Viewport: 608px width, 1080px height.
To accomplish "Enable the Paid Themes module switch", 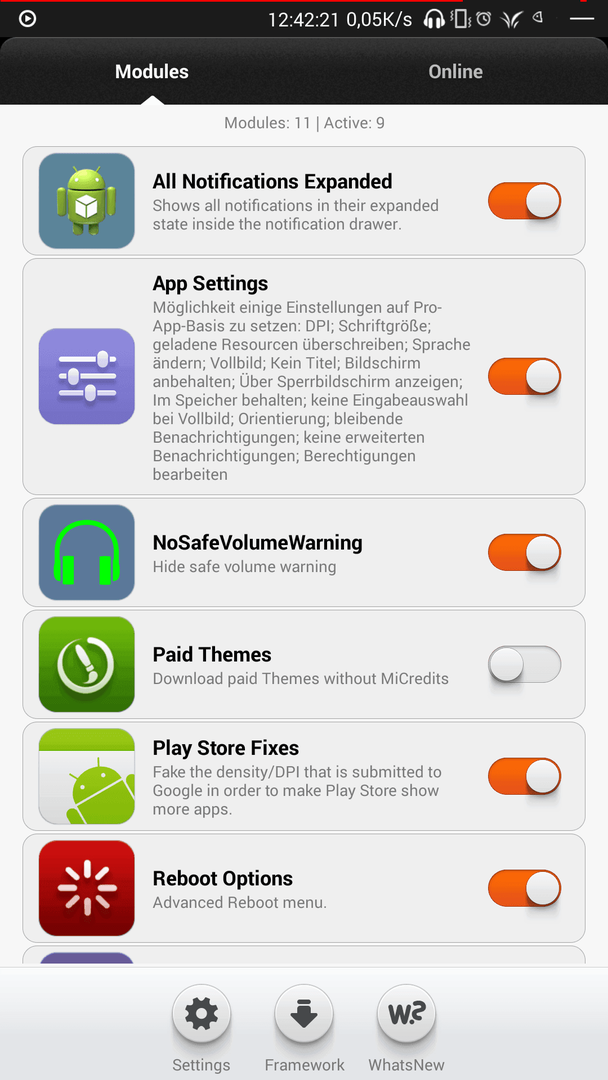I will pos(525,665).
